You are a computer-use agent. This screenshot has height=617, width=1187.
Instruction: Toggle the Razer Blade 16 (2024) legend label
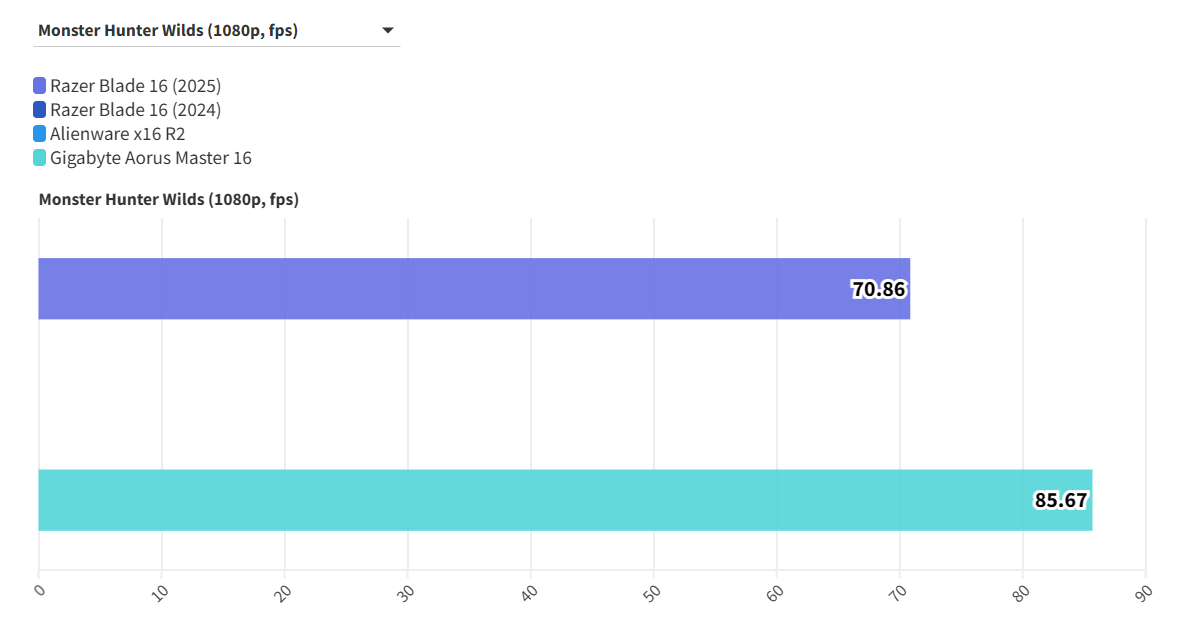[x=135, y=110]
